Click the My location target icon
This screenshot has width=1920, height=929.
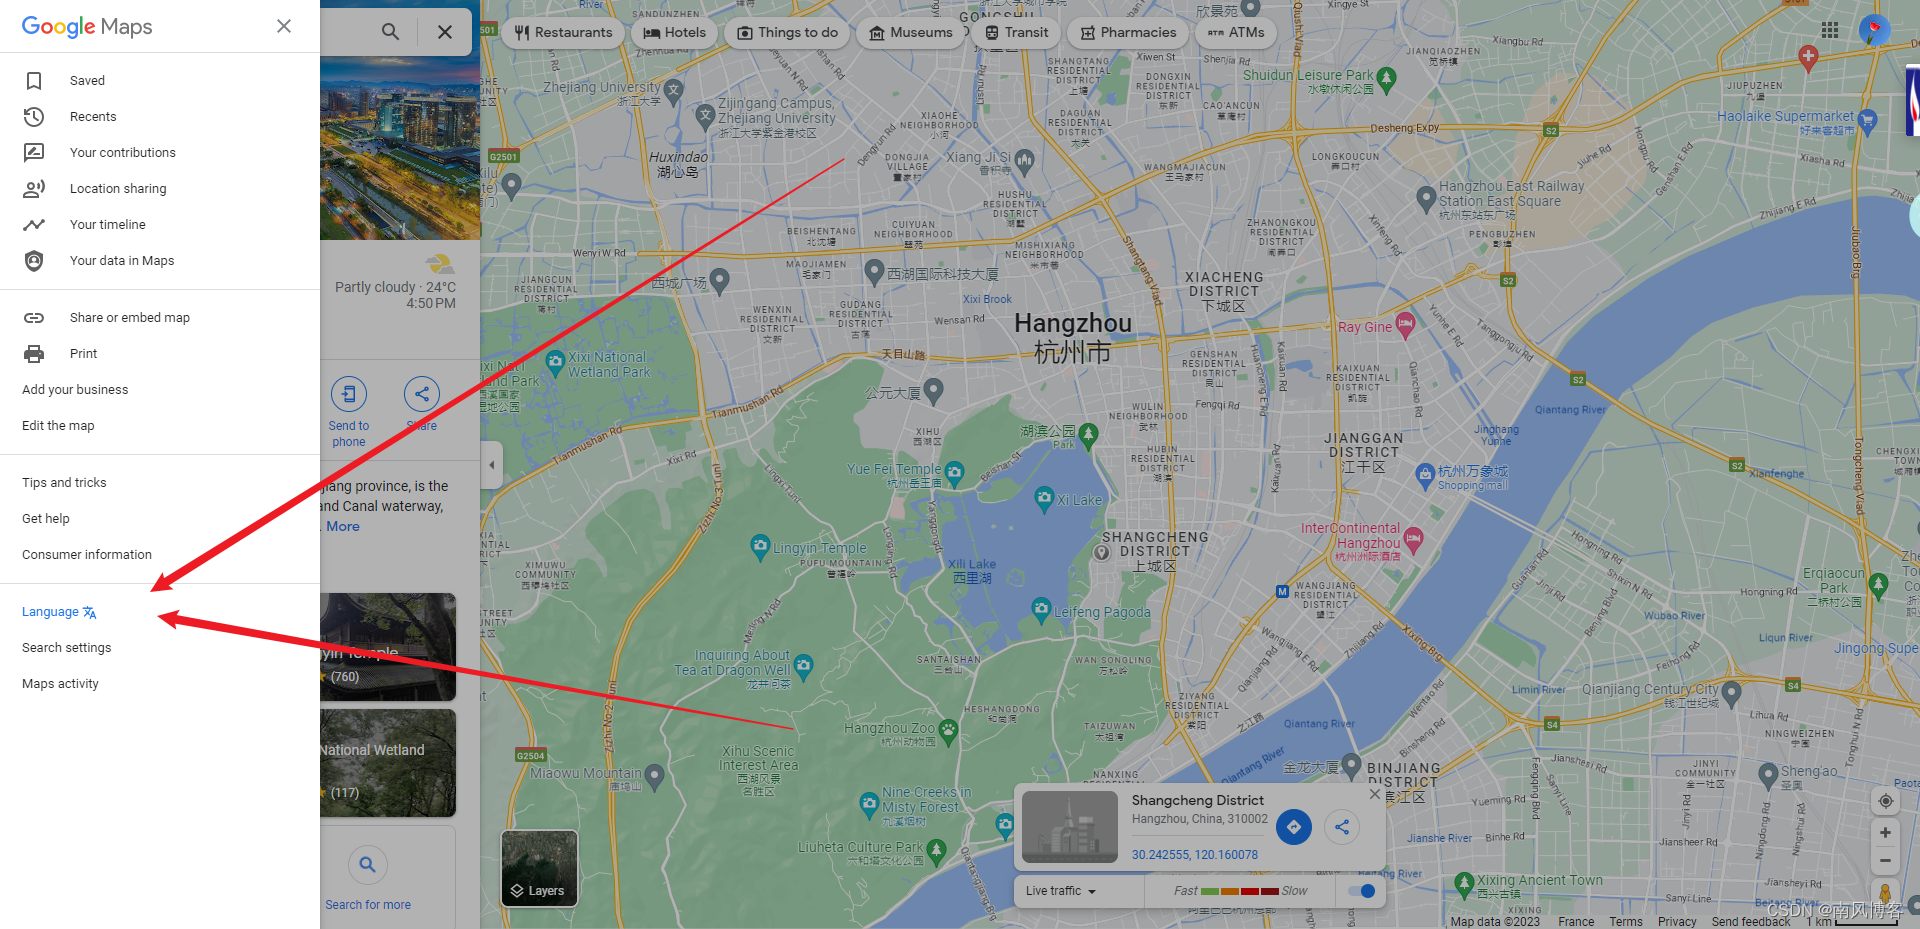1885,801
